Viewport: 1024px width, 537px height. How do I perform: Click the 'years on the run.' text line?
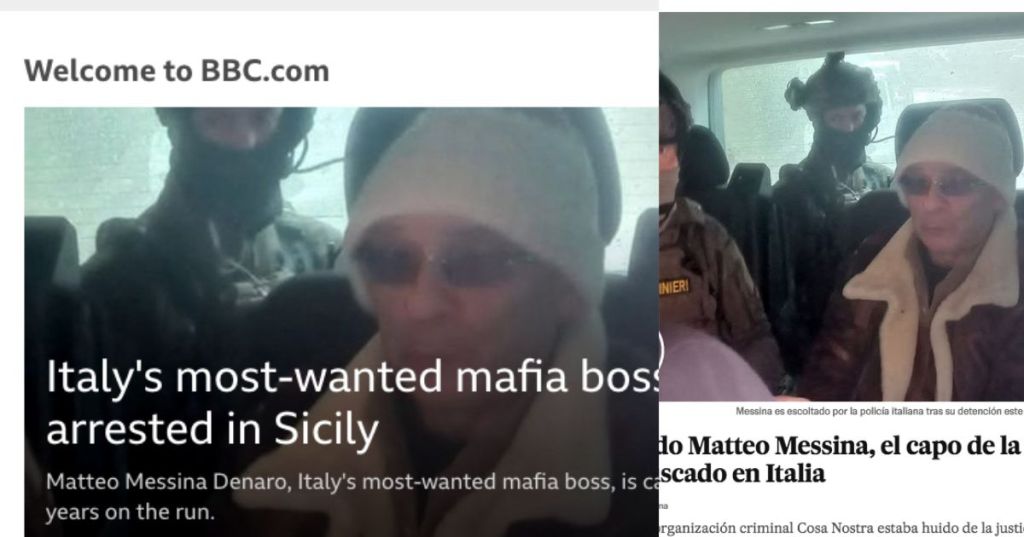click(130, 512)
